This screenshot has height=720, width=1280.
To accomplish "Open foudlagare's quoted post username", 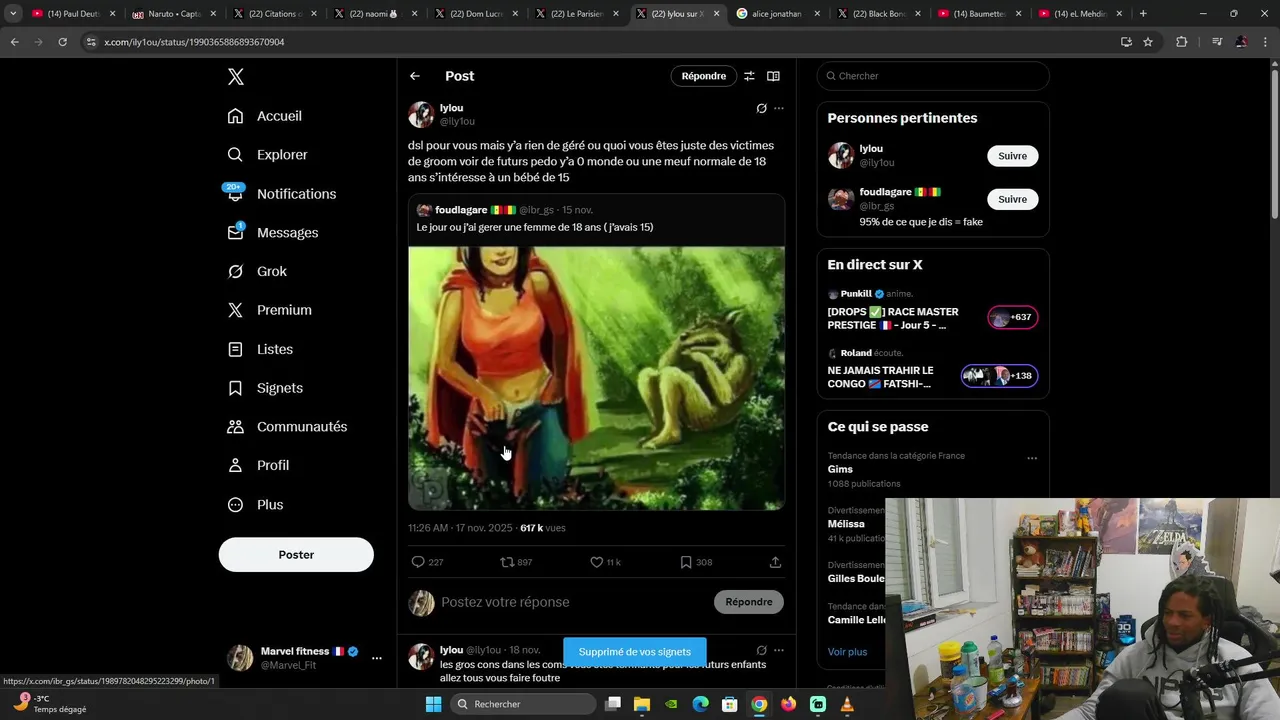I will click(x=461, y=210).
